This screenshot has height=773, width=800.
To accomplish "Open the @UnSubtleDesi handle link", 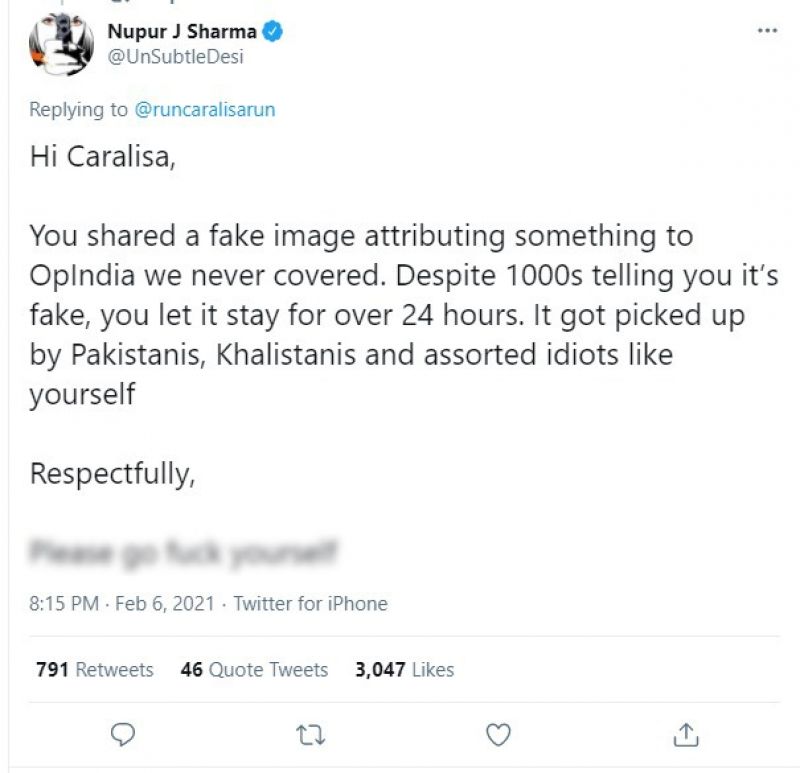I will tap(175, 57).
